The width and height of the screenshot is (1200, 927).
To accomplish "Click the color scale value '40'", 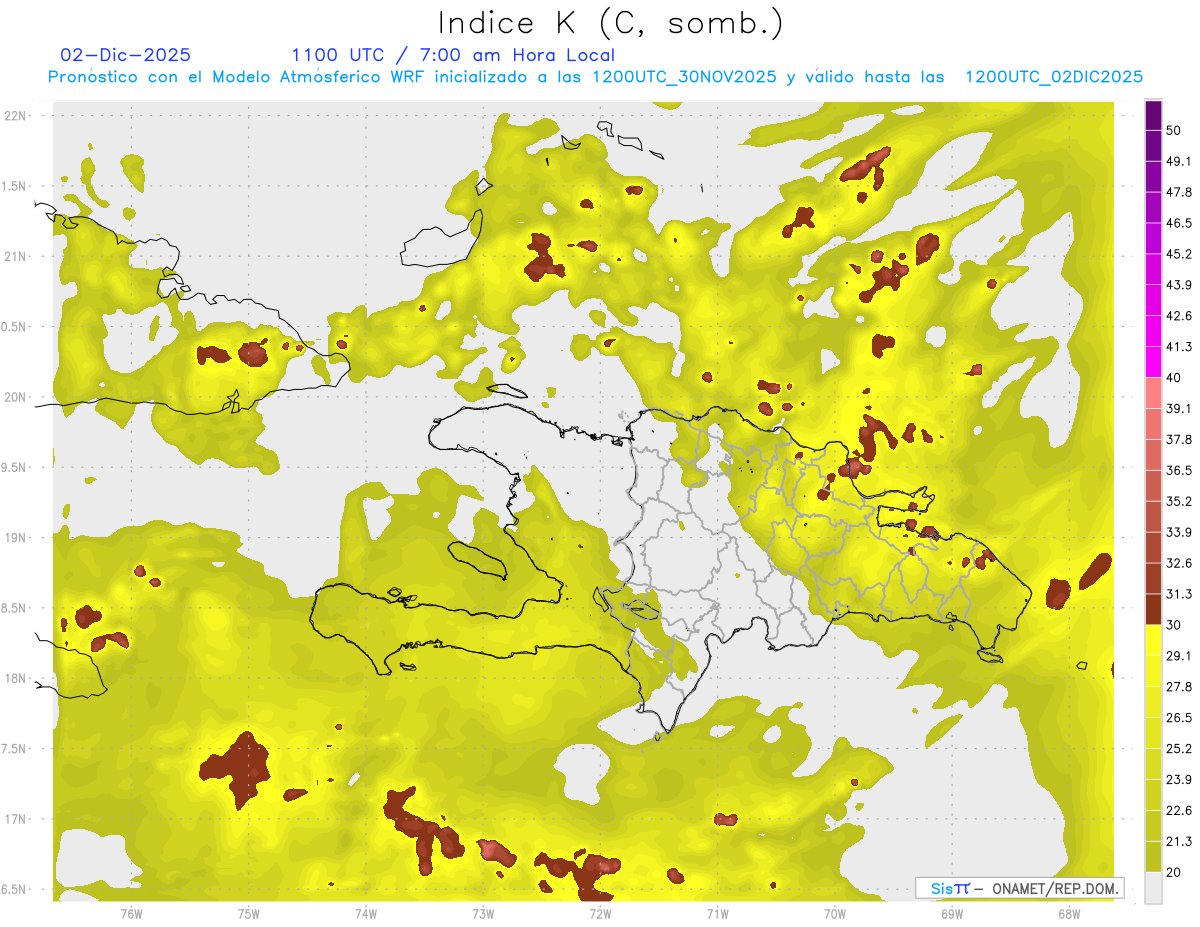I will [x=1175, y=378].
